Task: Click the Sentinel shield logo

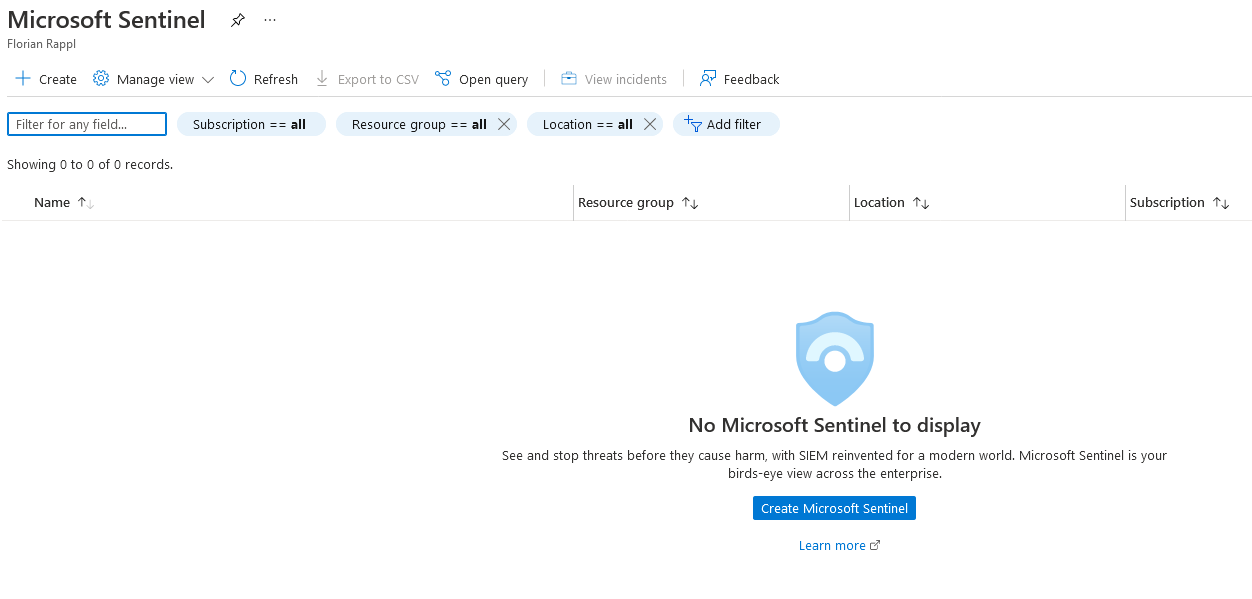Action: 835,359
